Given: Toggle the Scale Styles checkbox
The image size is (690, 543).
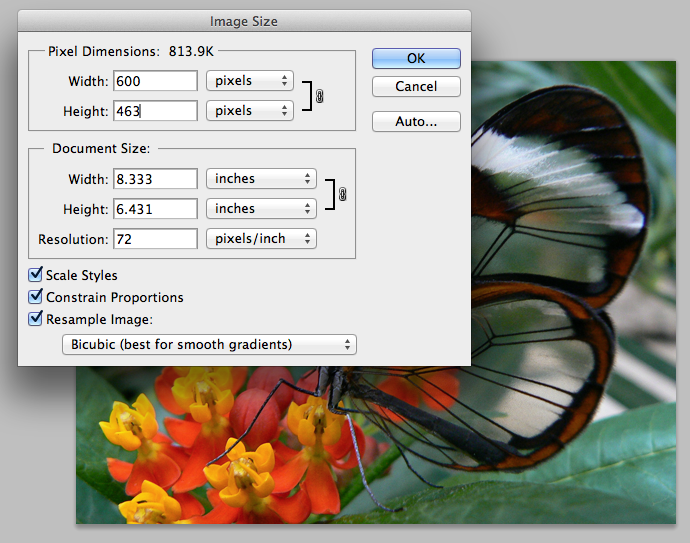Looking at the screenshot, I should (x=36, y=275).
